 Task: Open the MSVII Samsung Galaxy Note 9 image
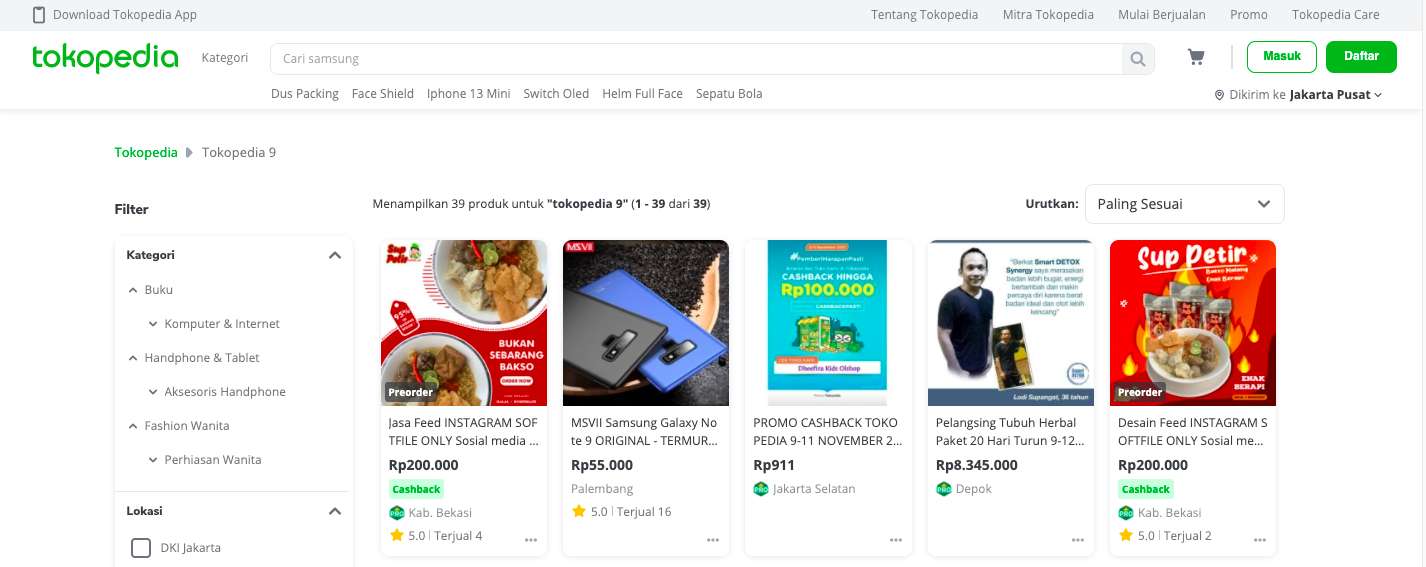coord(646,323)
